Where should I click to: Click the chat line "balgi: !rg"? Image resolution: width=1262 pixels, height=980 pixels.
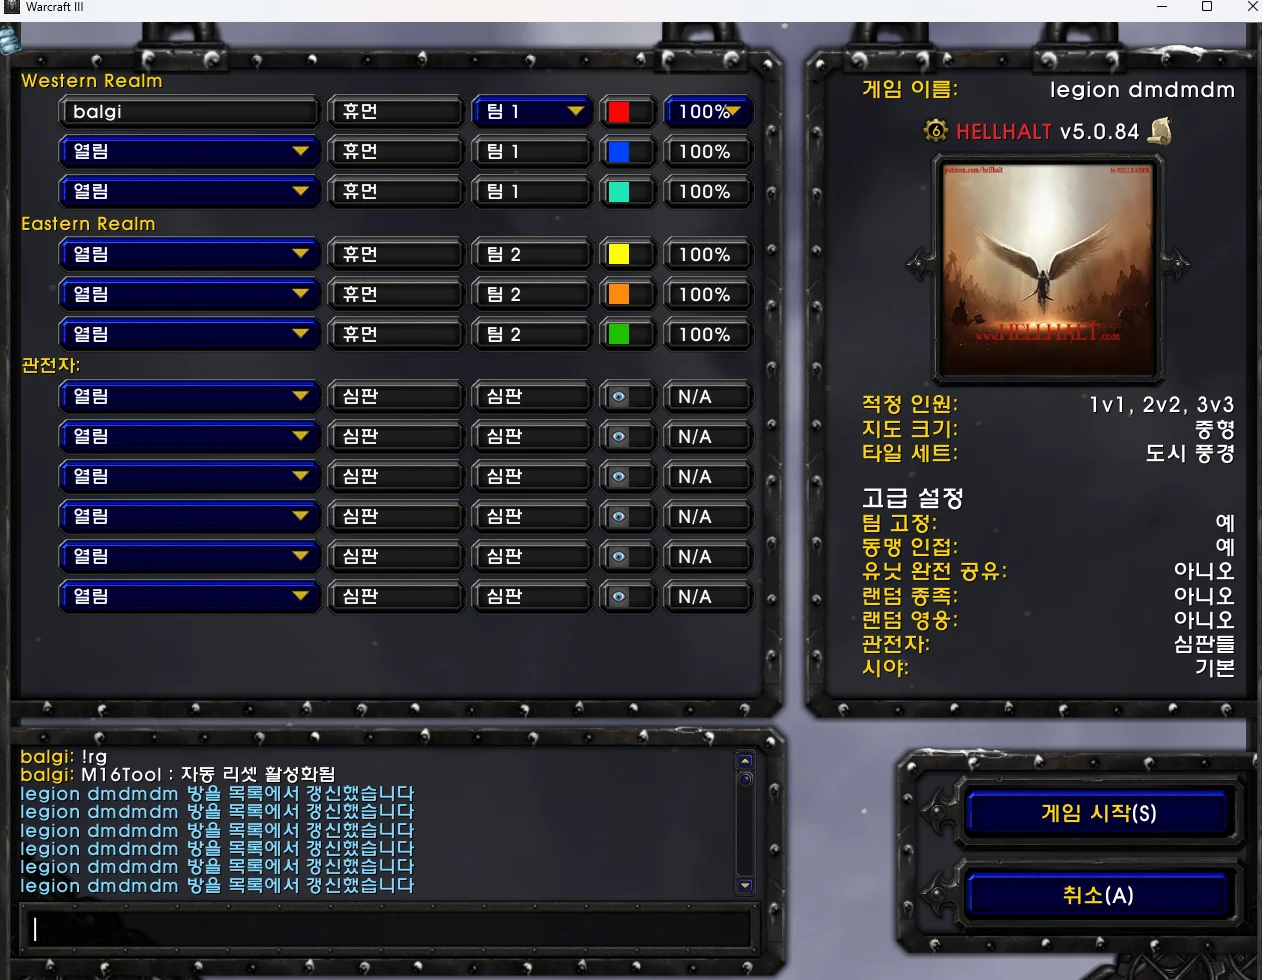[63, 757]
